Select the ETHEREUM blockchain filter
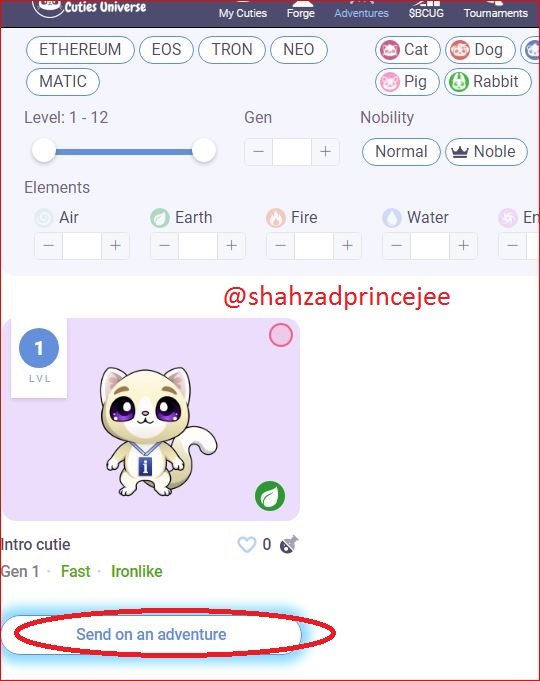The image size is (540, 681). 80,50
